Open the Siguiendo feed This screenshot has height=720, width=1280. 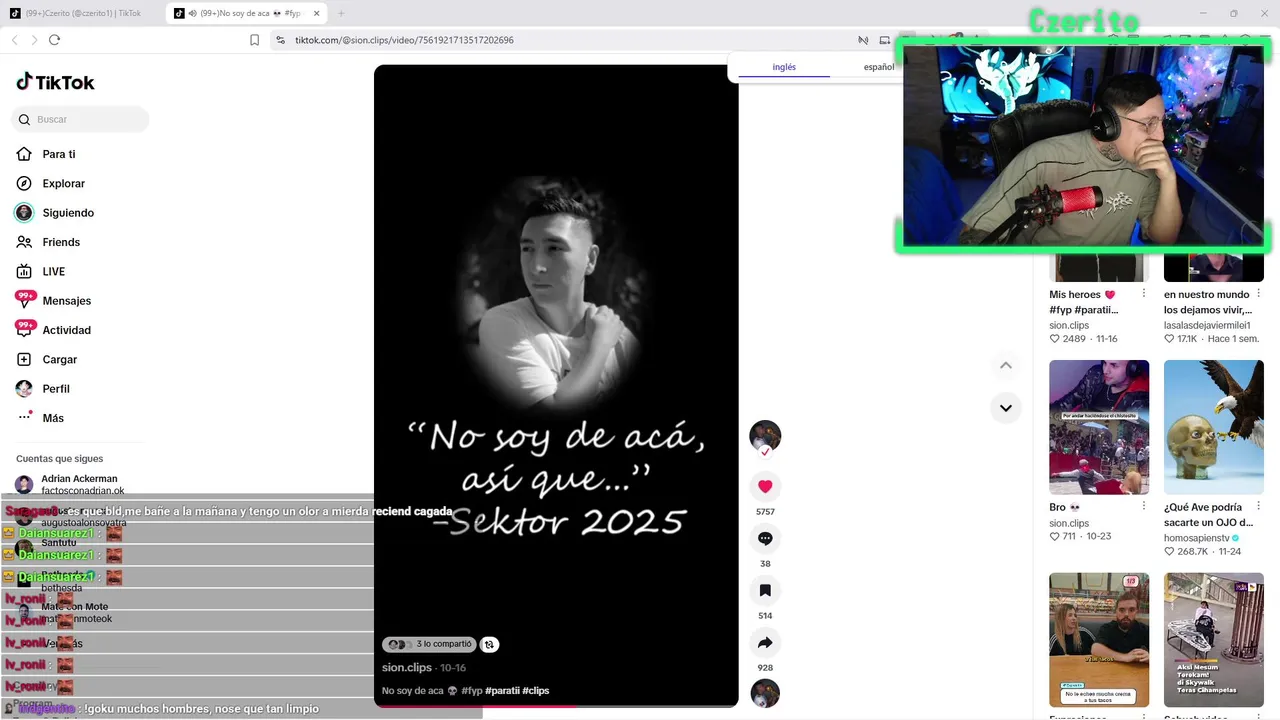[x=68, y=213]
